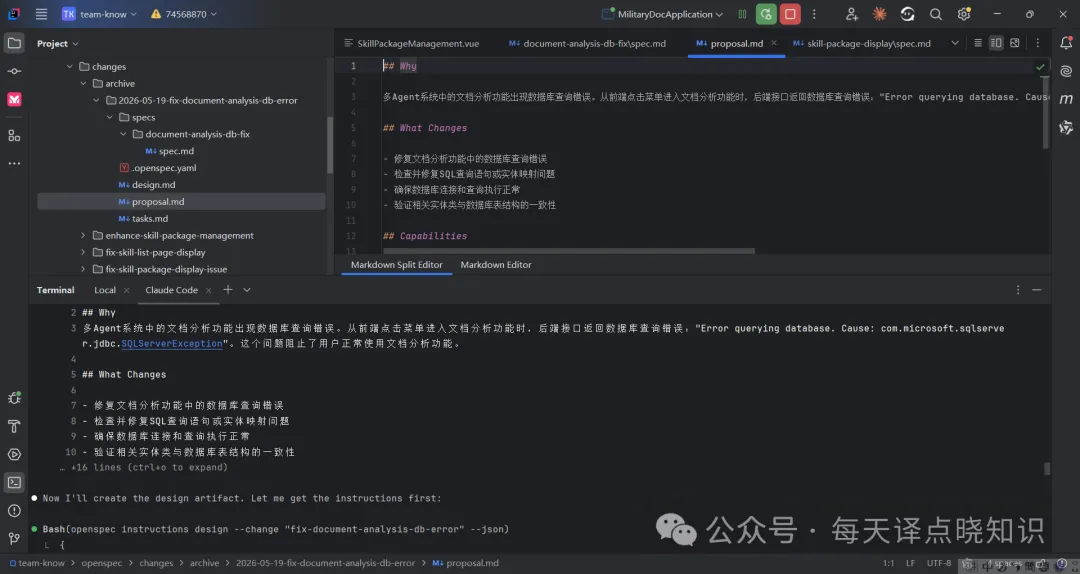Open tasks.md in project tree

pyautogui.click(x=150, y=218)
